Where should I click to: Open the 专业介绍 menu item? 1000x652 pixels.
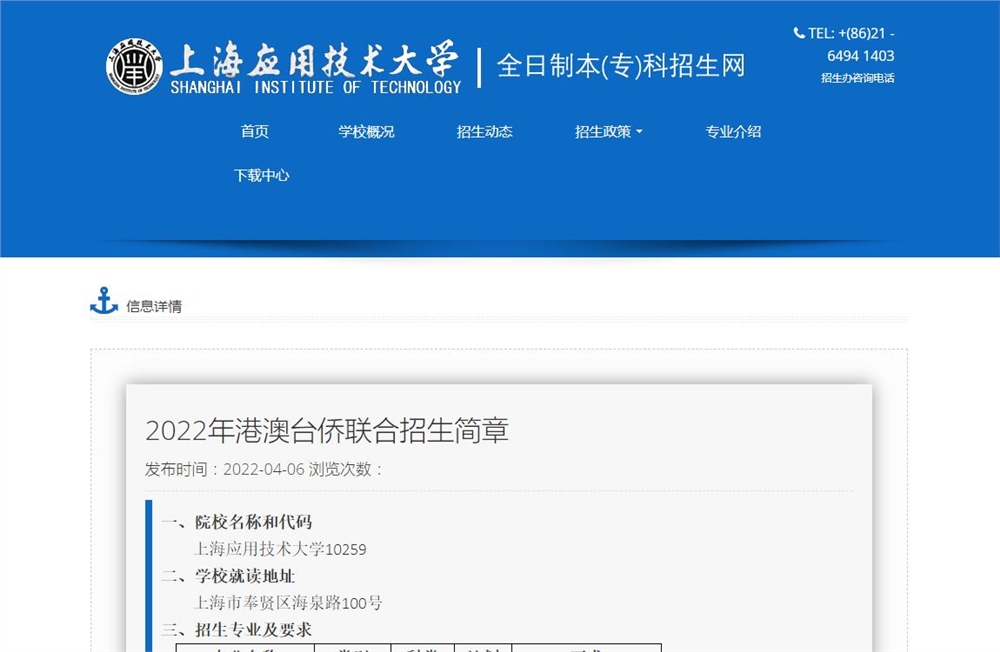coord(733,131)
